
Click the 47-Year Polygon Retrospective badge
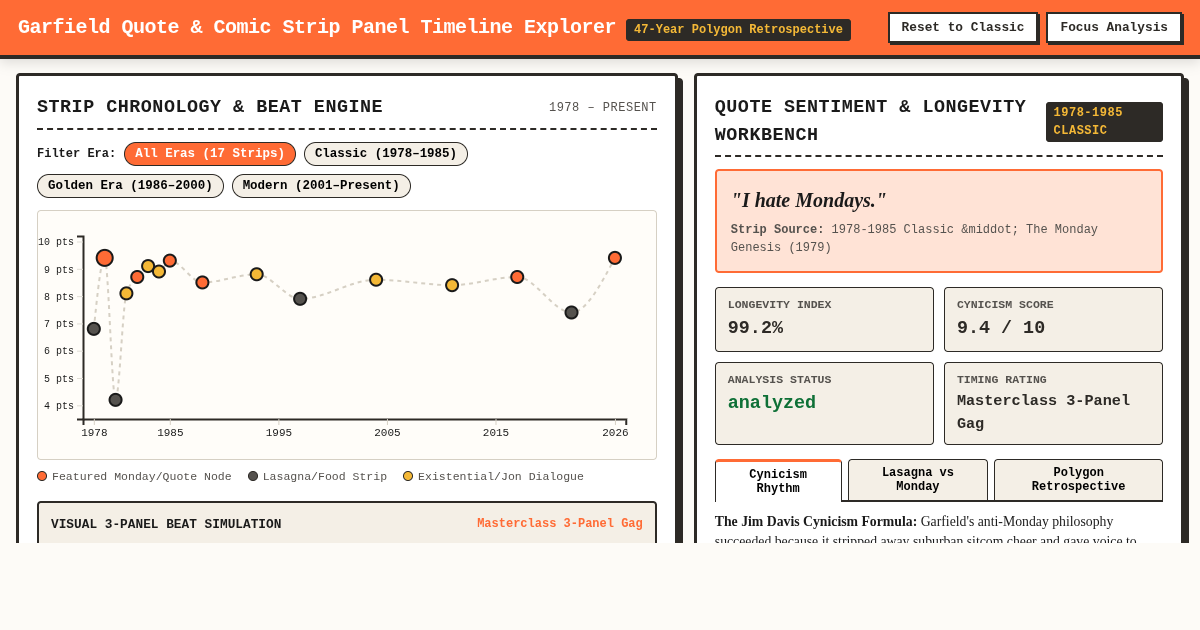(x=738, y=30)
